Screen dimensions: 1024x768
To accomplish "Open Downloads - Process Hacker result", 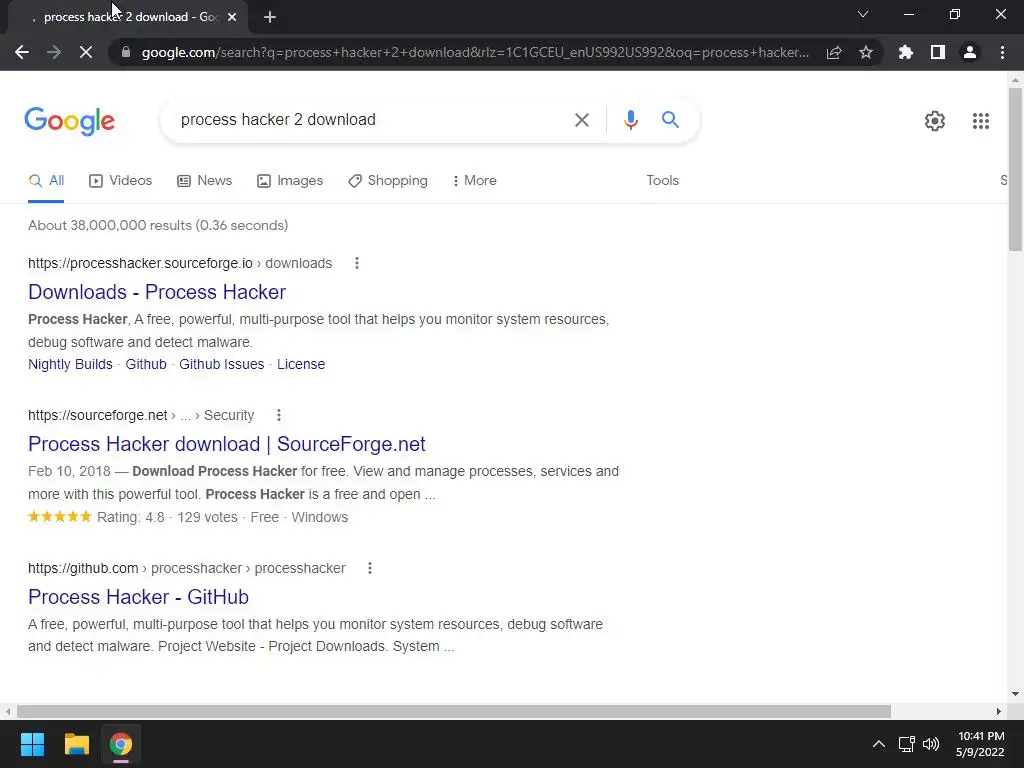I will coord(157,292).
